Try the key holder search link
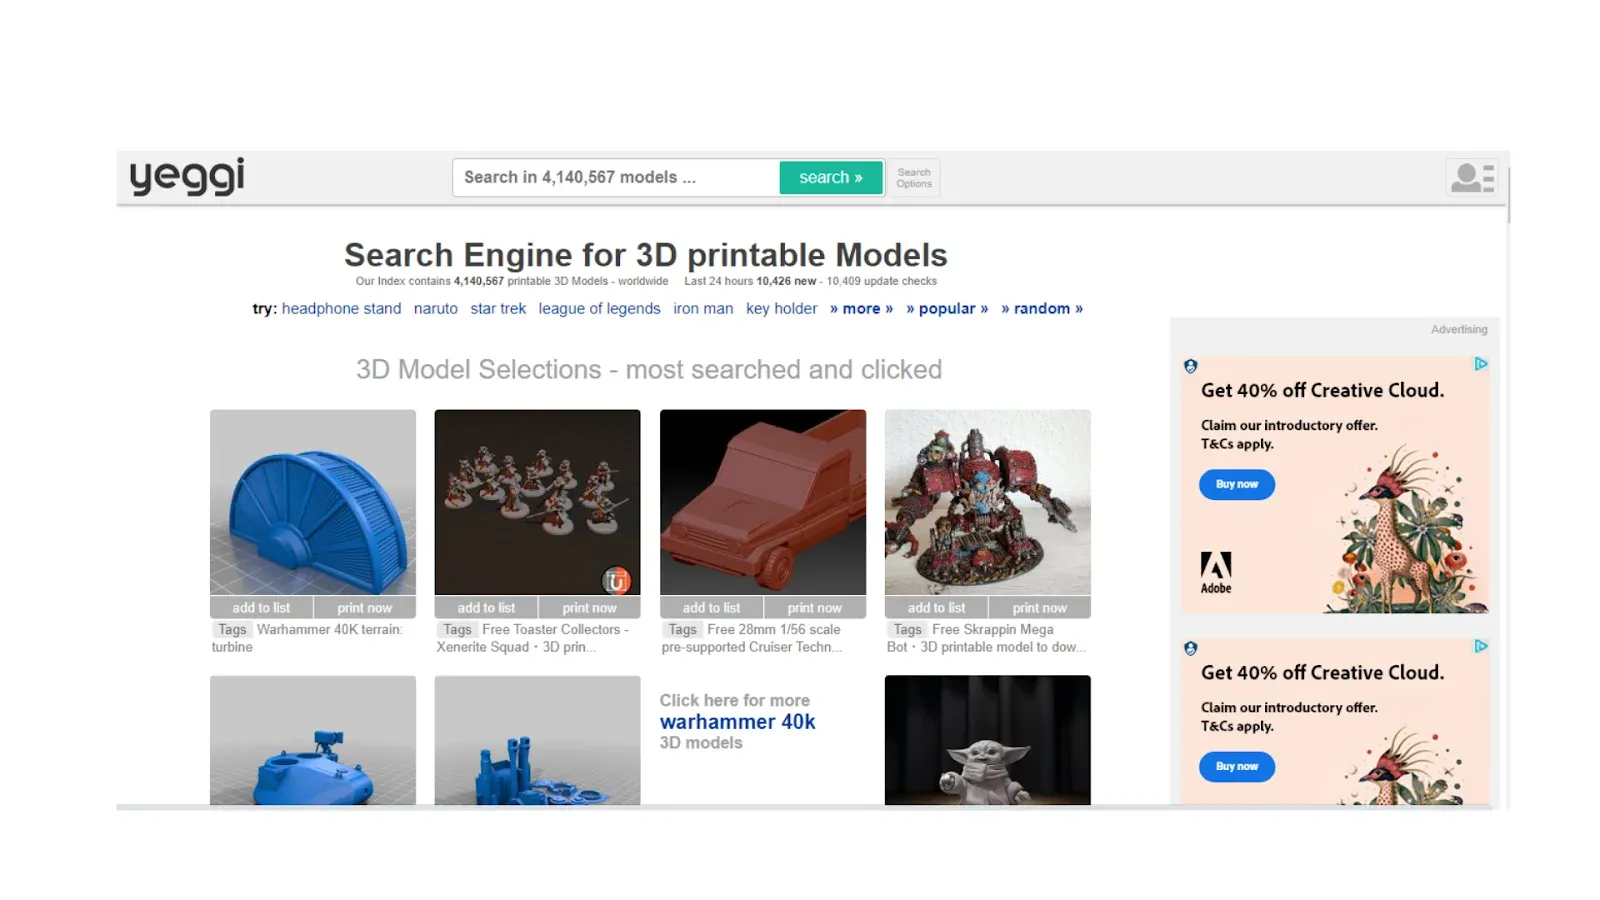This screenshot has height=900, width=1600. [781, 308]
